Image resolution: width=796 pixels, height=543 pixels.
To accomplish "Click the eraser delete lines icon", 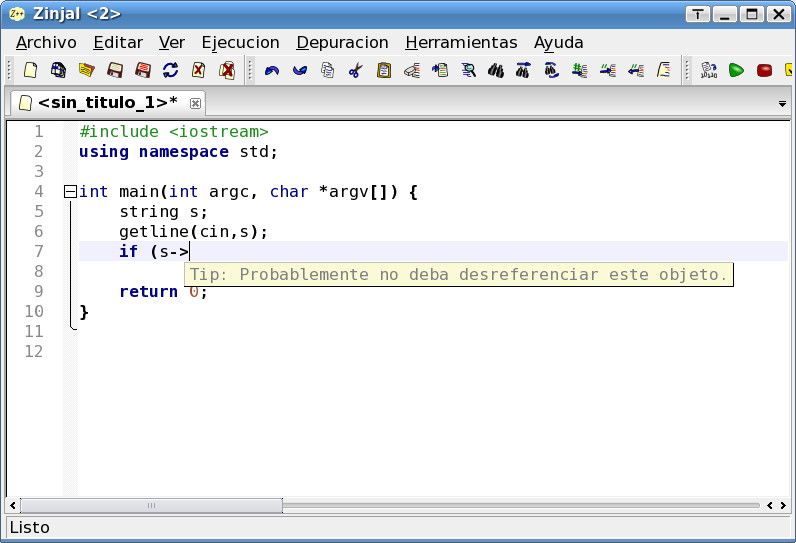I will (412, 70).
